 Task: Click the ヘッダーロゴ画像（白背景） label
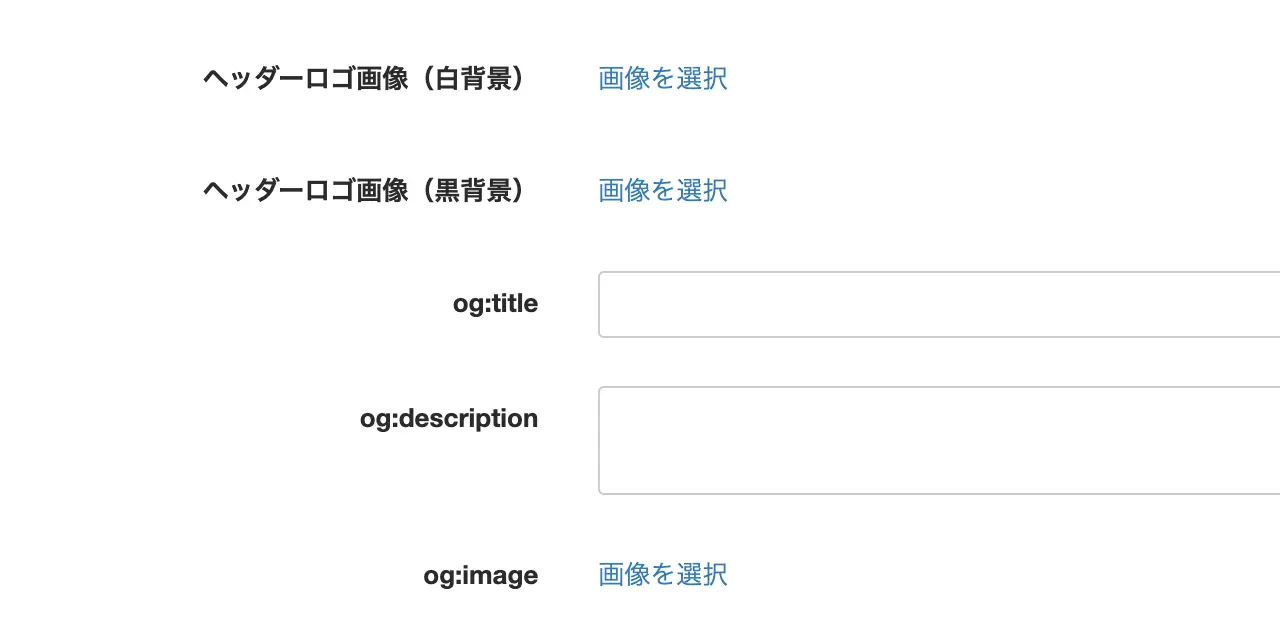364,78
